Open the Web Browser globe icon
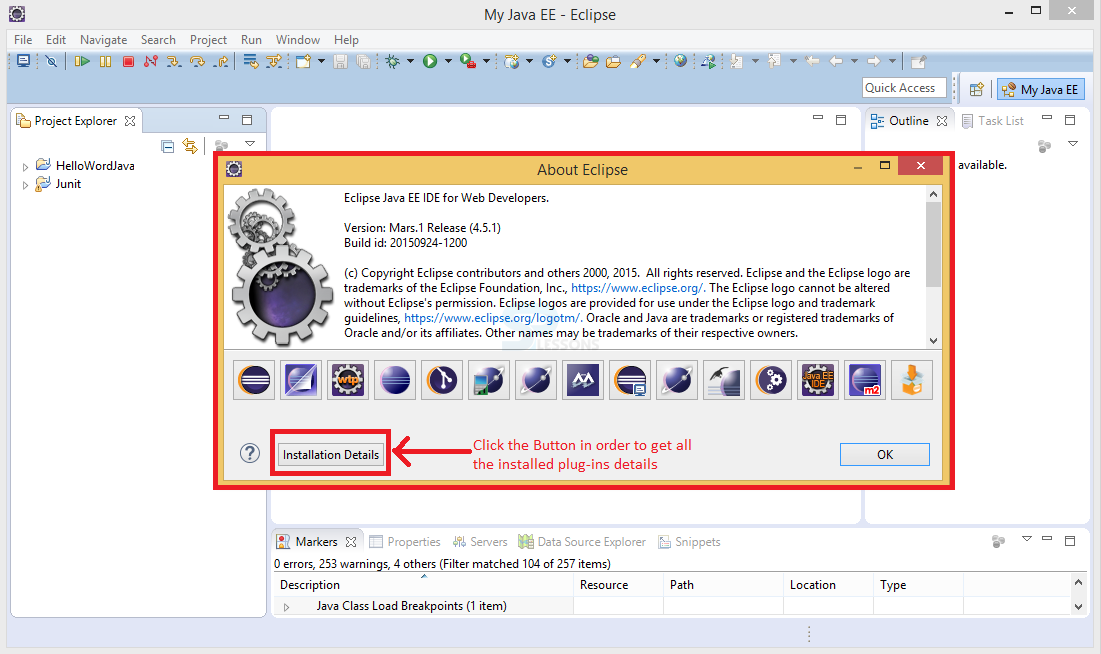This screenshot has height=654, width=1101. 680,61
